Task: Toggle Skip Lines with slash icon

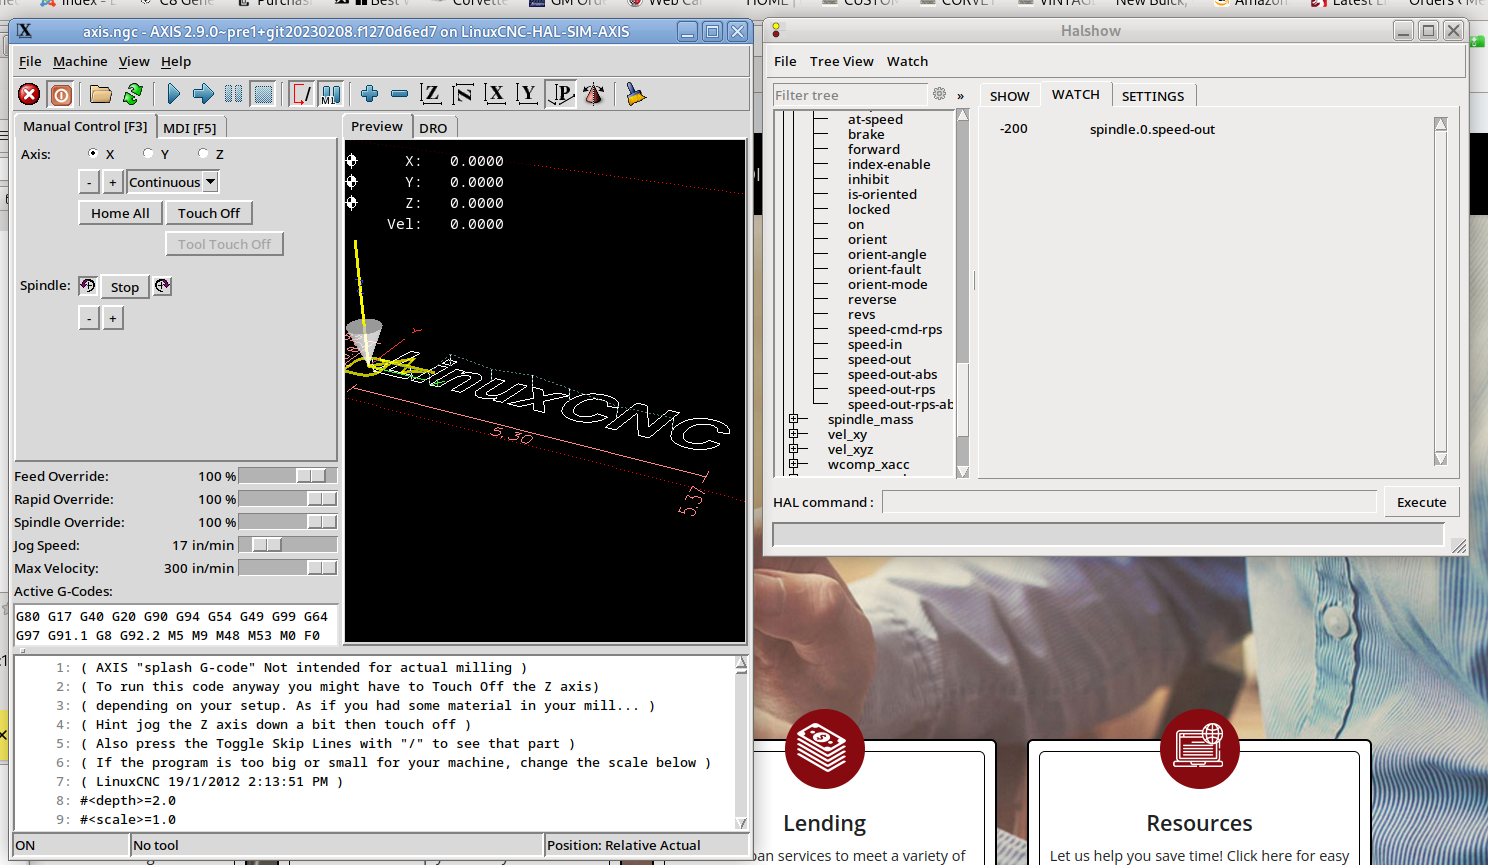Action: click(x=301, y=94)
